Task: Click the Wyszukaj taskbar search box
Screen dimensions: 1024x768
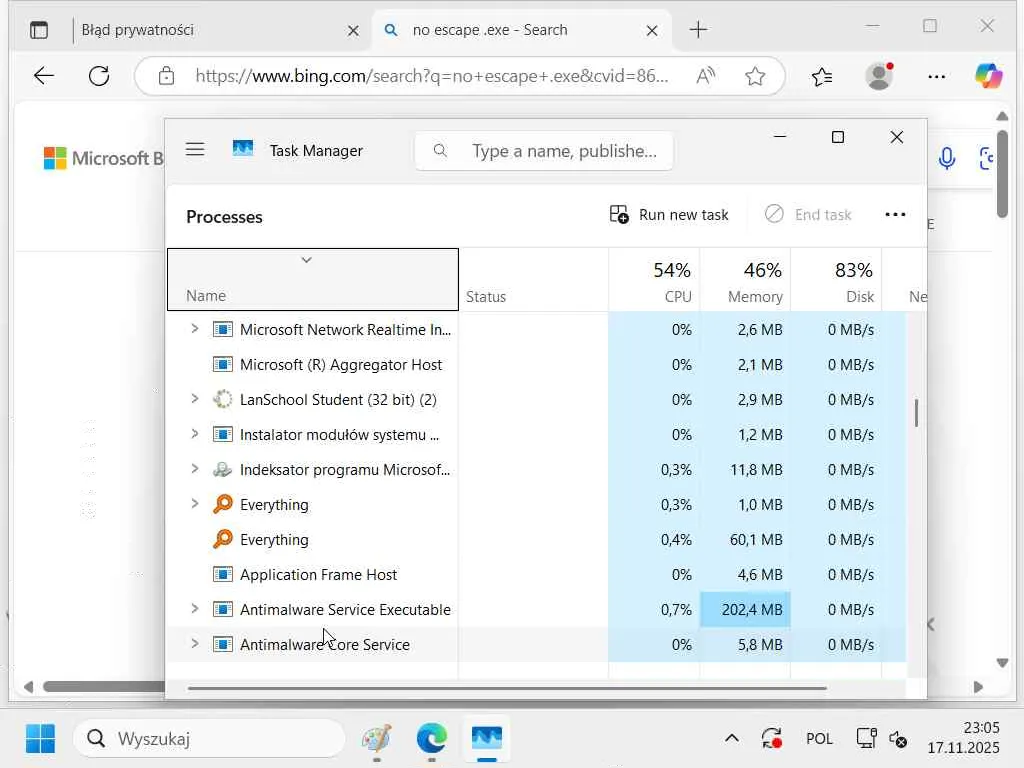Action: [x=209, y=739]
